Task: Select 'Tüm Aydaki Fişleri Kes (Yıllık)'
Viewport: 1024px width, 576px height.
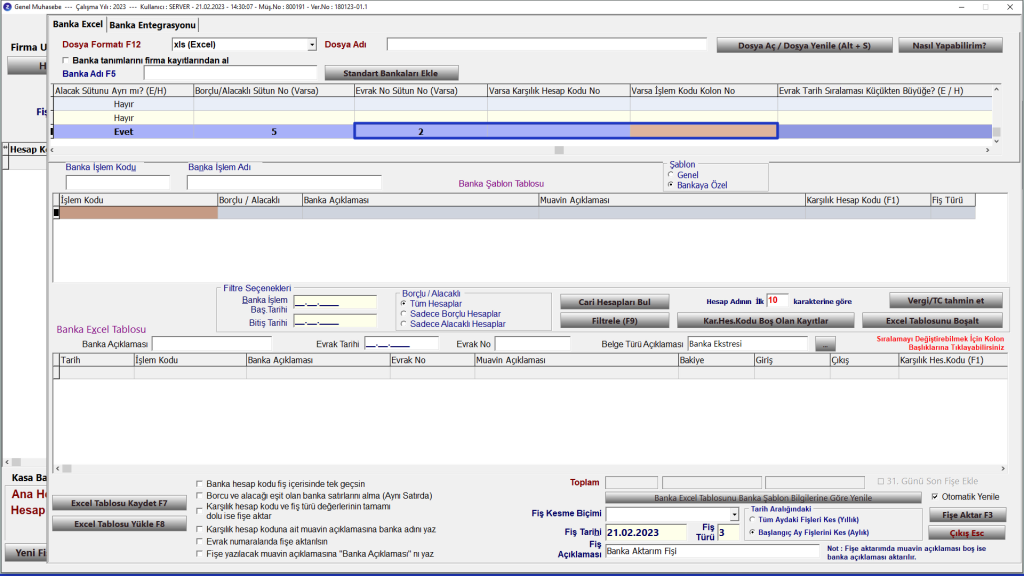Action: (x=752, y=520)
